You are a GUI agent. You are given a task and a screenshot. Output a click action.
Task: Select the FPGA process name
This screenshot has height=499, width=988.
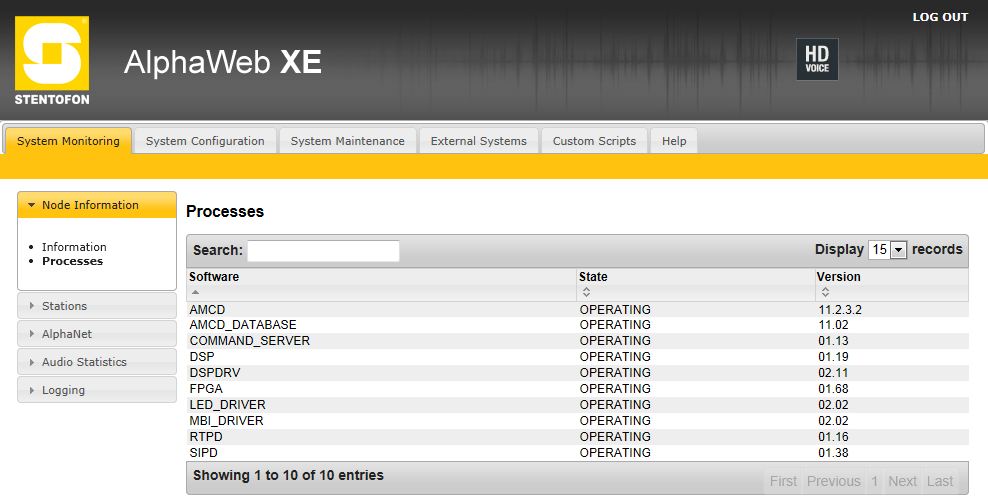[x=206, y=389]
